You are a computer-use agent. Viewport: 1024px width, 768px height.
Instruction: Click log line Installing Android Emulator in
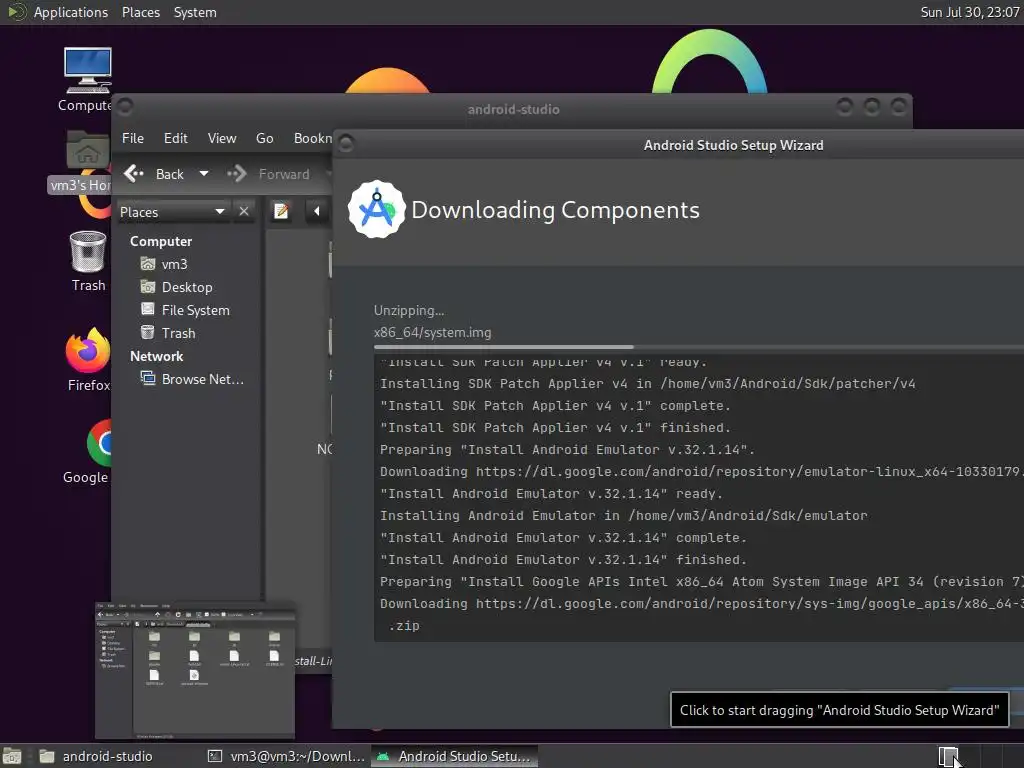click(x=624, y=516)
